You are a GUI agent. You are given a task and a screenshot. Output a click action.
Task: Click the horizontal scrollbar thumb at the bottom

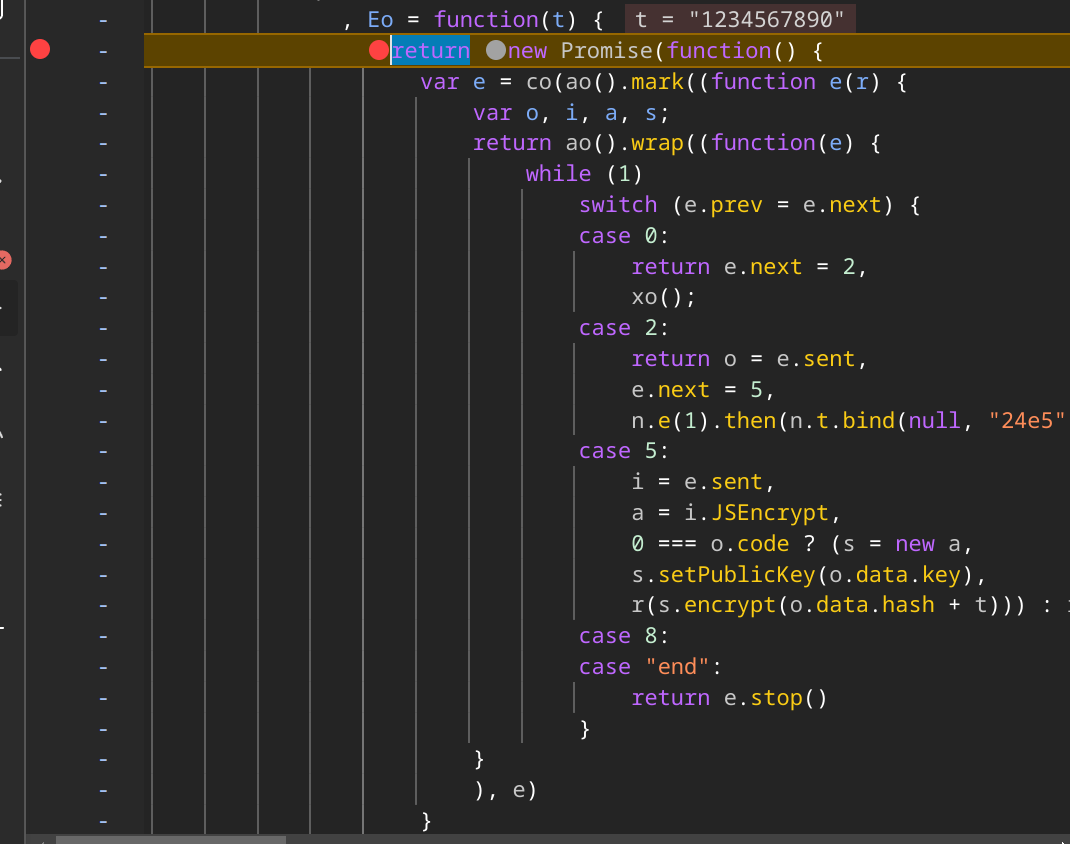pyautogui.click(x=171, y=840)
